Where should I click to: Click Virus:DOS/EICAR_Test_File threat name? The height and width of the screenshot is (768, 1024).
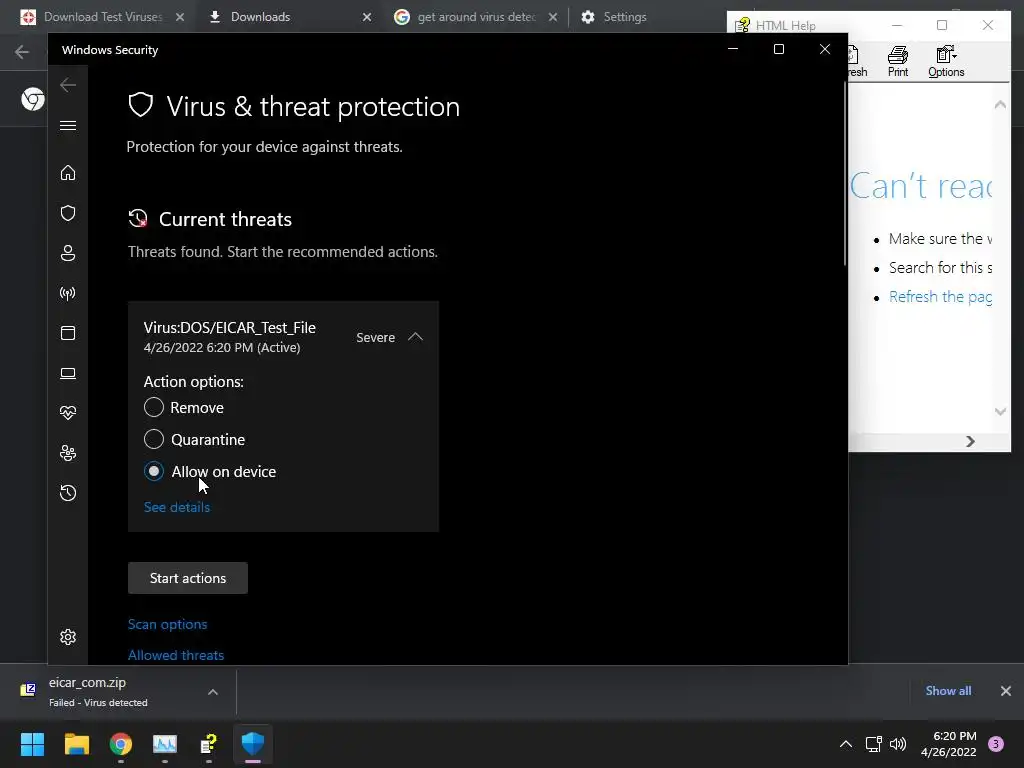coord(230,328)
